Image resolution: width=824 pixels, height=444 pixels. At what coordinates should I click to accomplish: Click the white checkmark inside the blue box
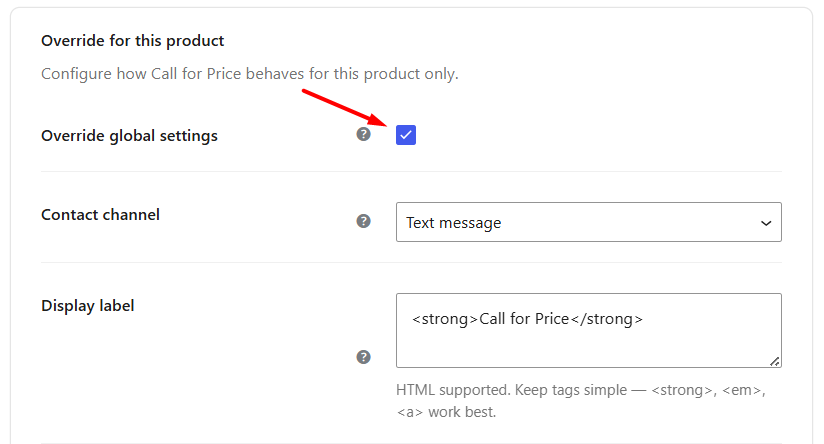point(406,135)
